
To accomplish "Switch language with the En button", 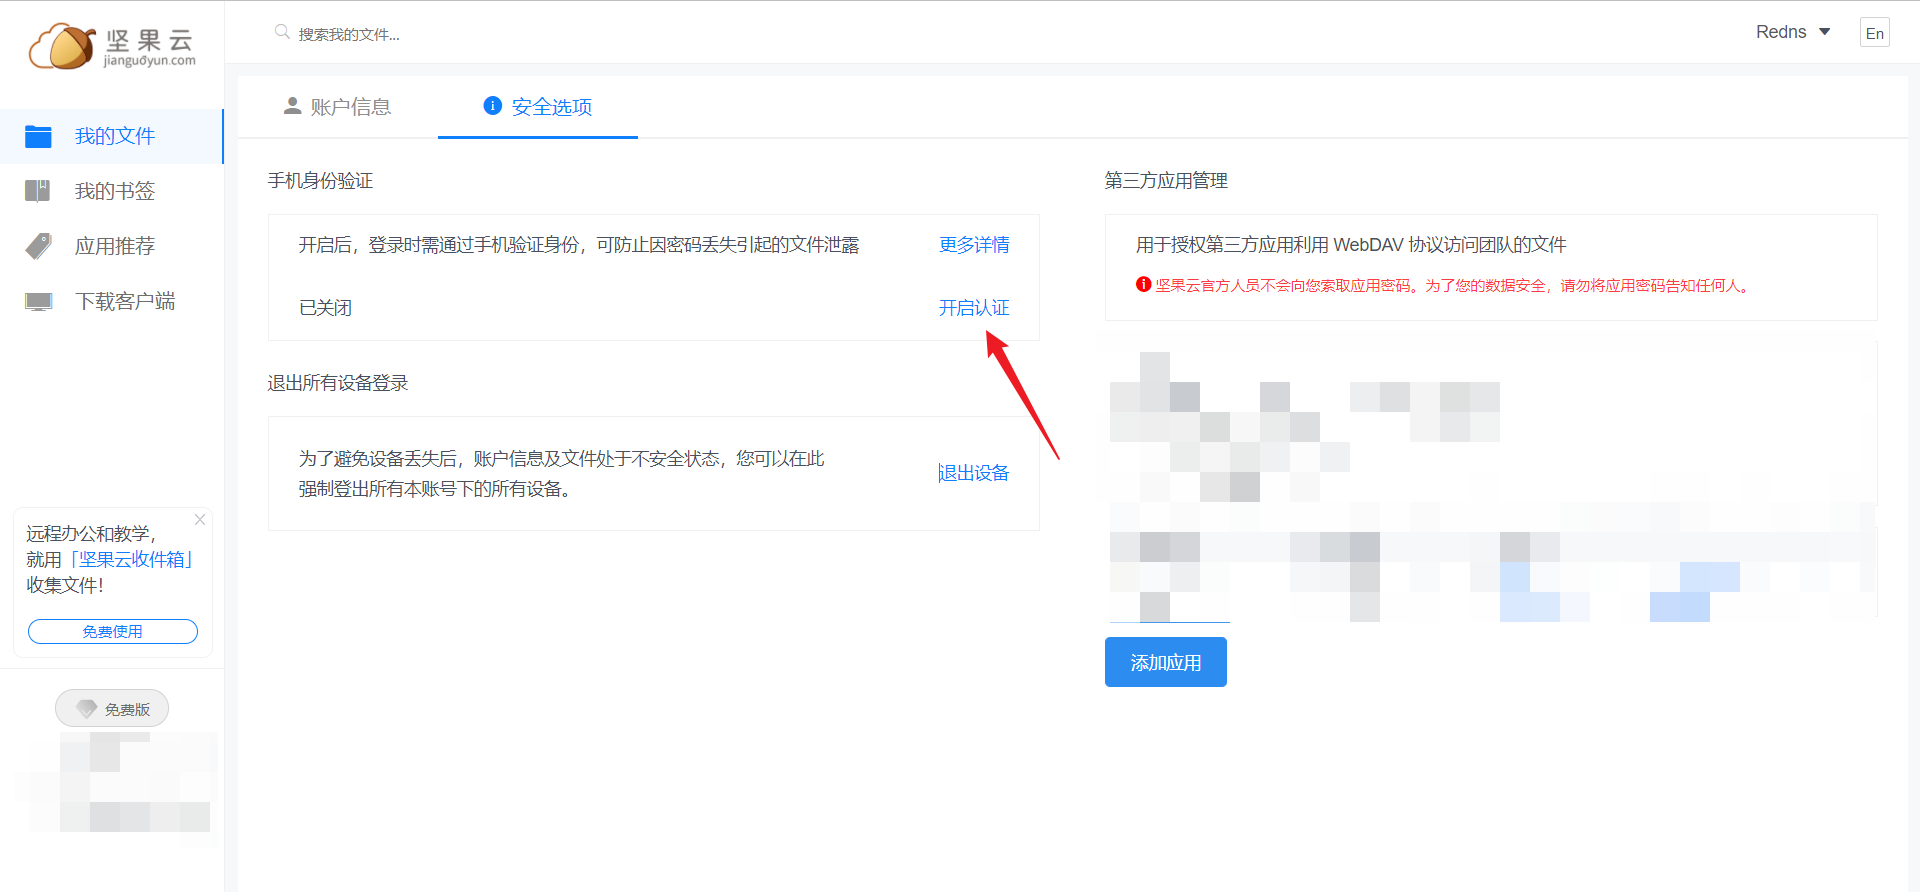I will click(x=1875, y=33).
